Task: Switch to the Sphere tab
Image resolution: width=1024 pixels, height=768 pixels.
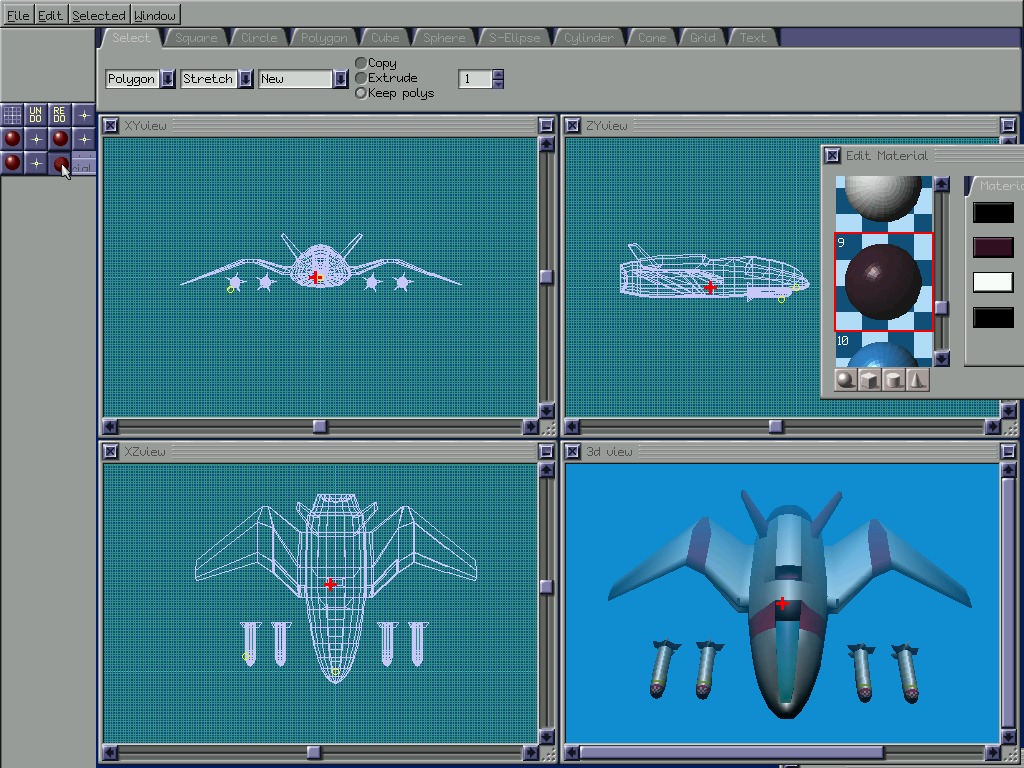Action: [443, 38]
